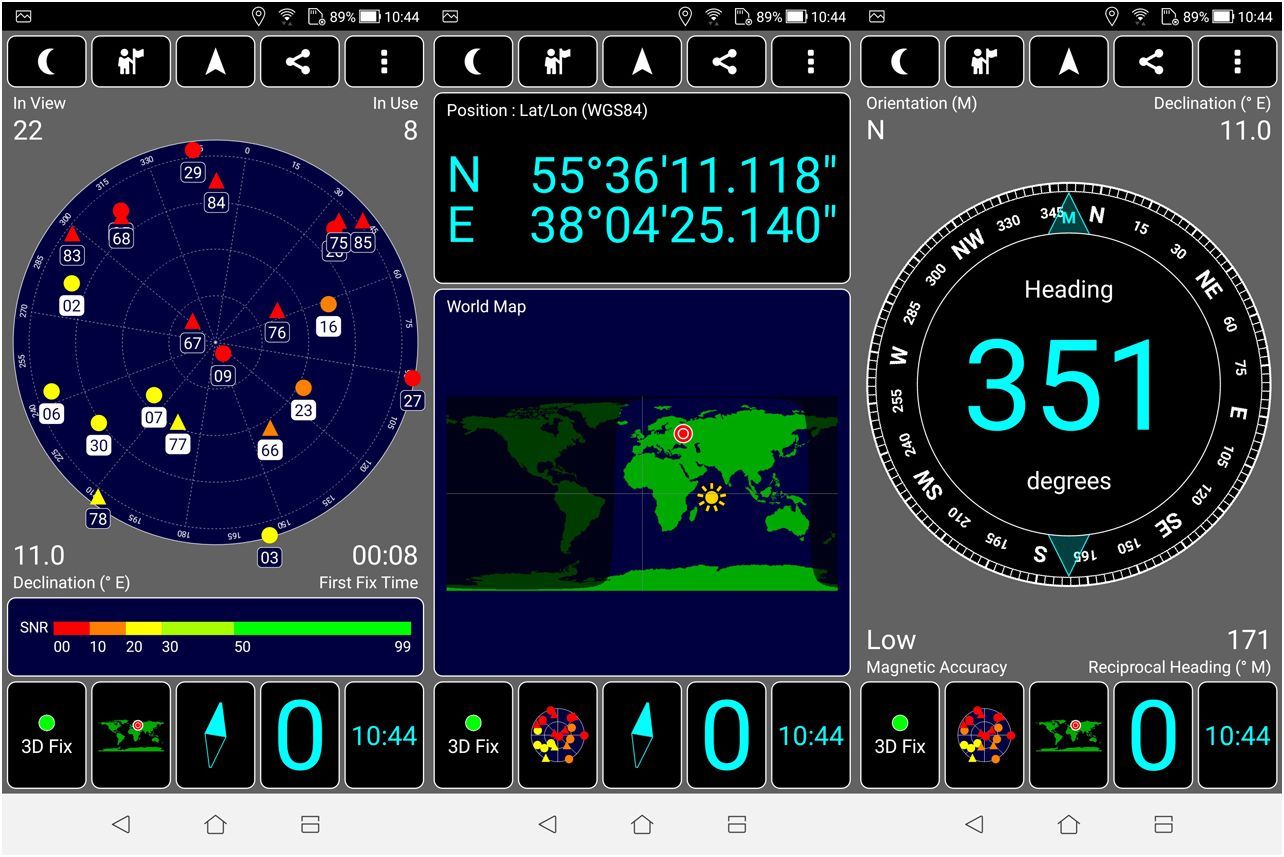Open waypoint flag icon on satellite screen

point(131,62)
